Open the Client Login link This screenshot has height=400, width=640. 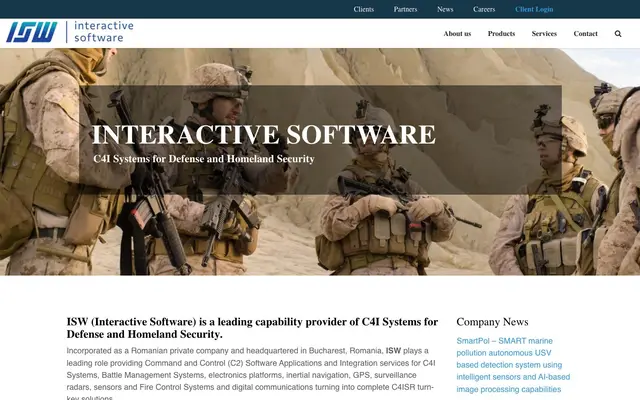(x=534, y=9)
